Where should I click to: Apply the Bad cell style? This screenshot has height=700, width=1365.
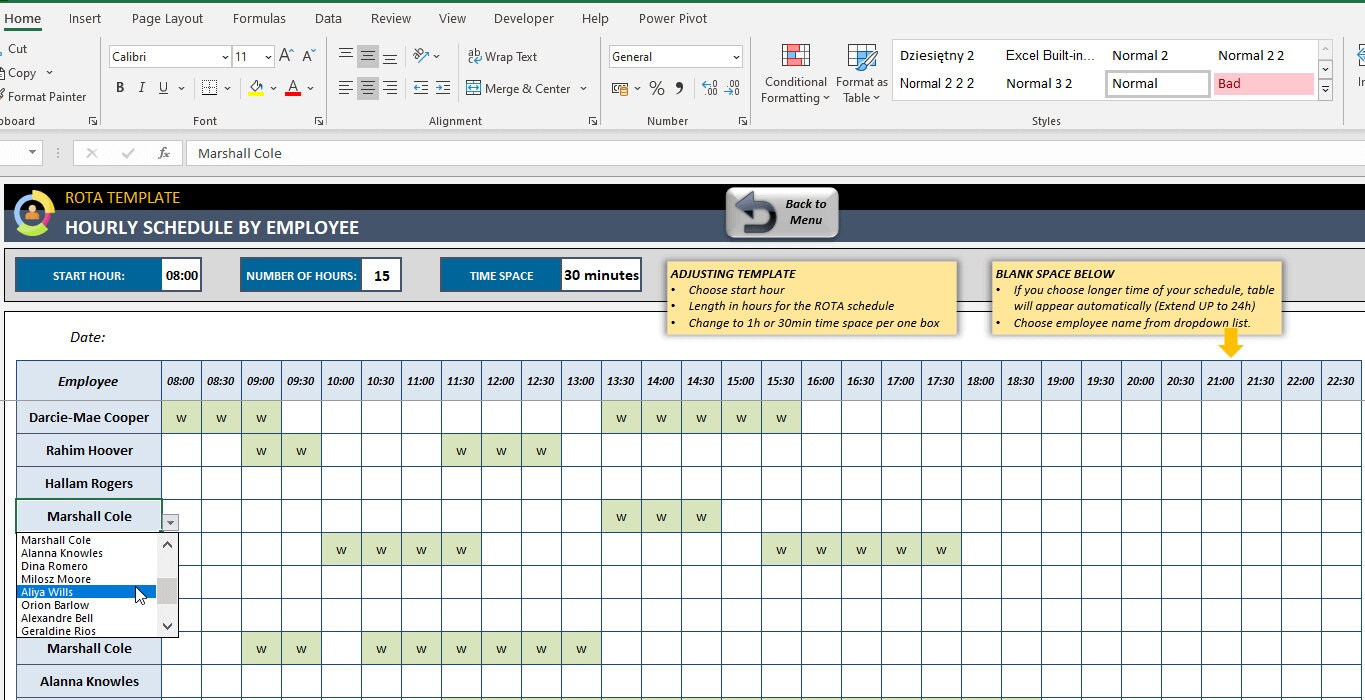(x=1263, y=84)
